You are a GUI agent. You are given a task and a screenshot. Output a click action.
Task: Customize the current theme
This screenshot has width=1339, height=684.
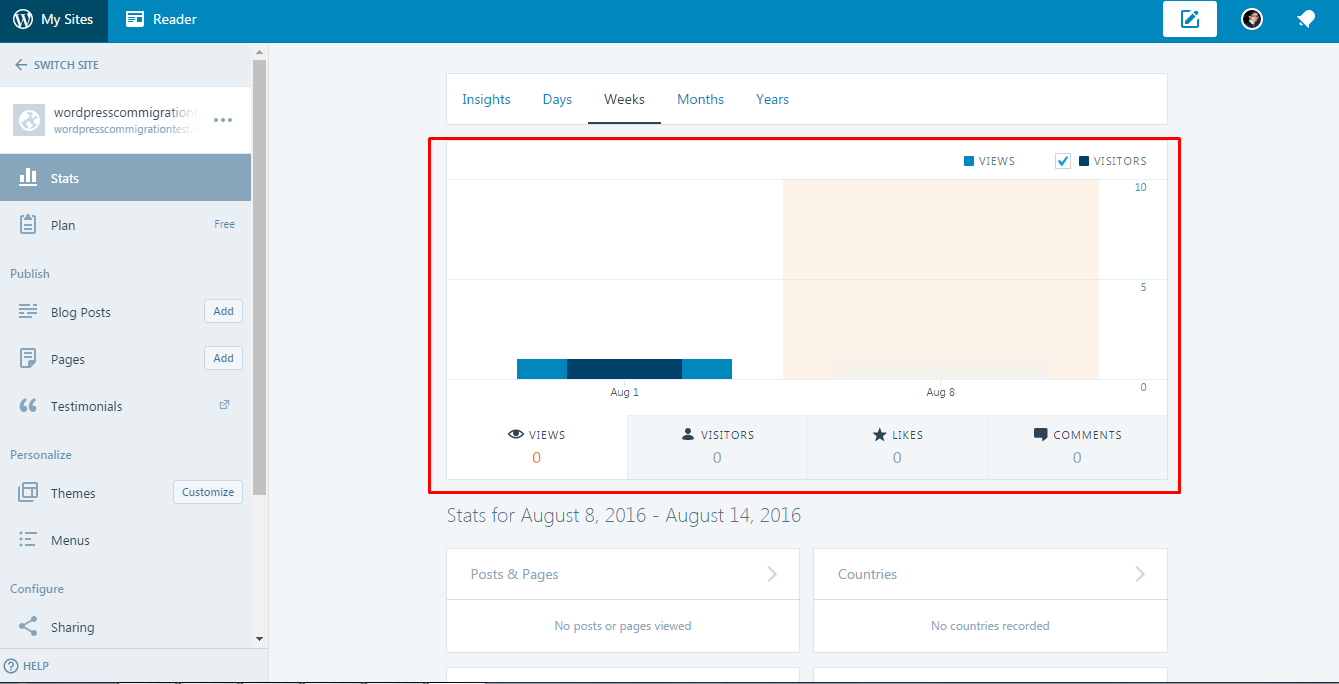pyautogui.click(x=207, y=492)
